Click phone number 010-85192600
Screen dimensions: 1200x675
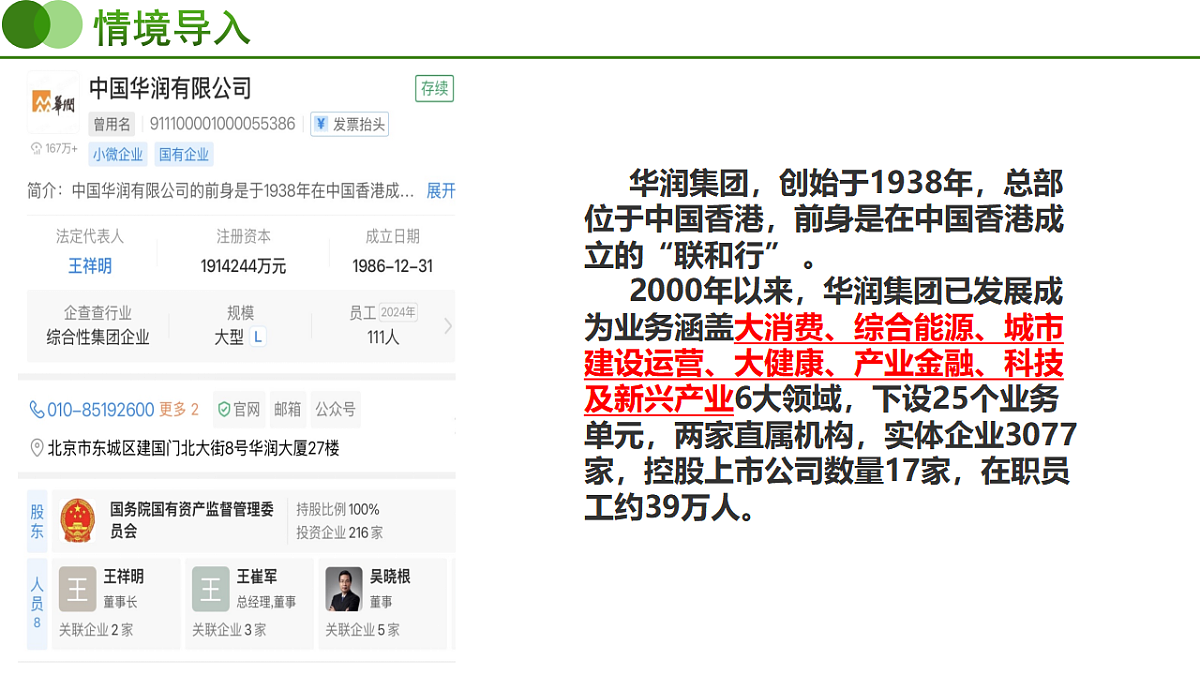pos(100,409)
